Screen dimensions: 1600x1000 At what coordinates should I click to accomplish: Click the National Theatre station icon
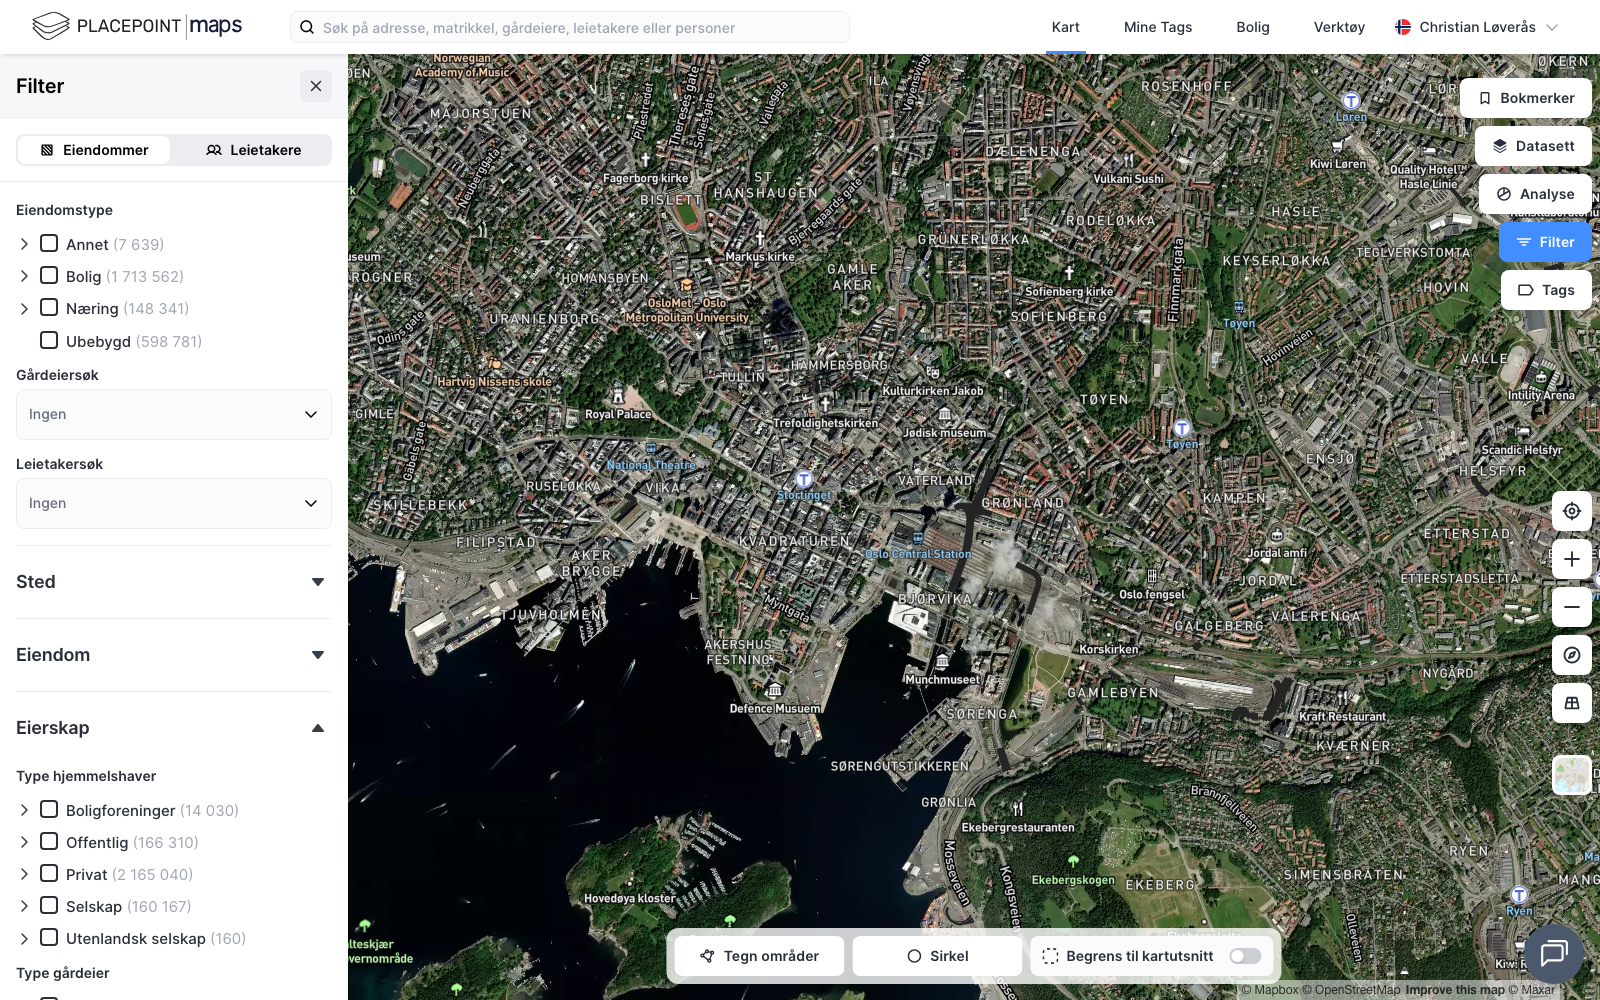[x=651, y=449]
